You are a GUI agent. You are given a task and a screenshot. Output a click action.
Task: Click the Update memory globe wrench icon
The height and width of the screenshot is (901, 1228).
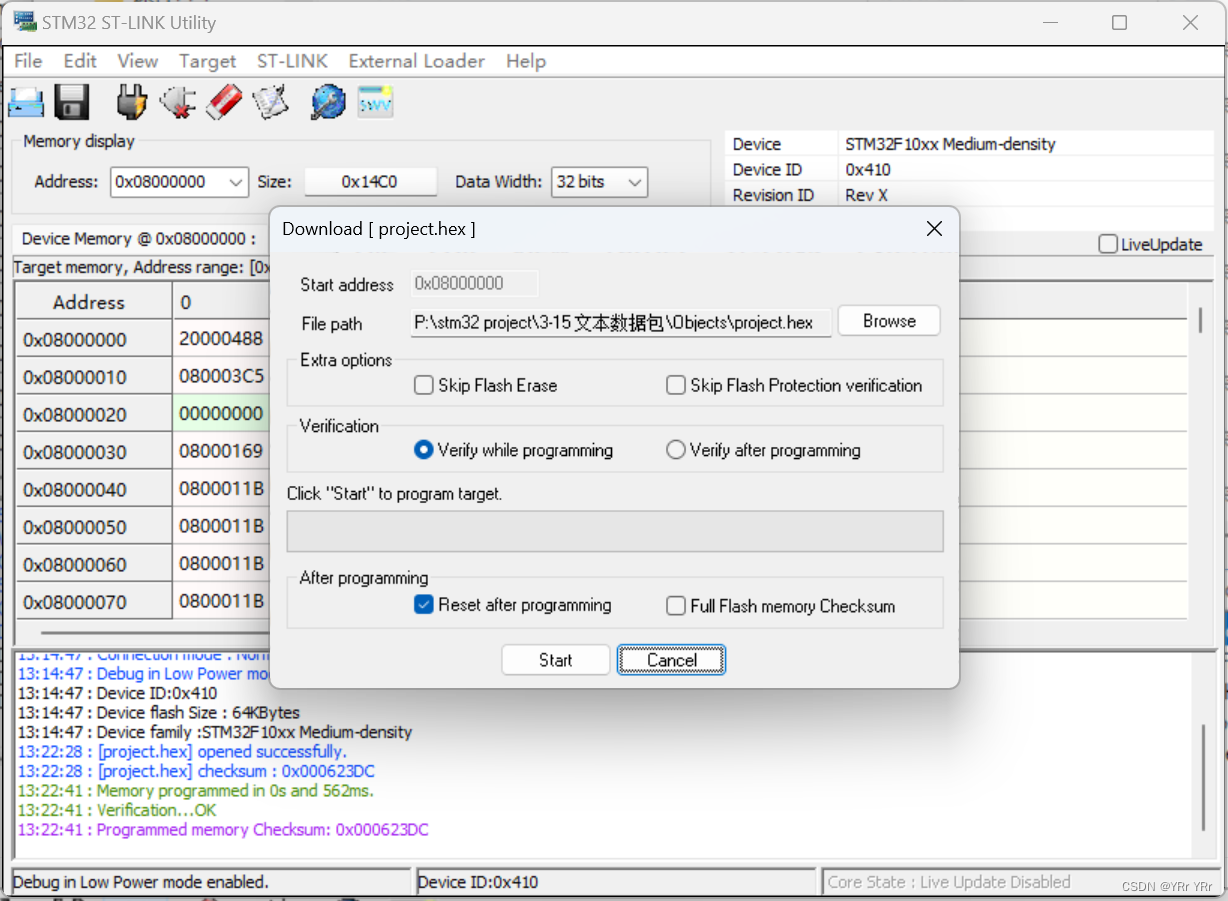pos(328,102)
